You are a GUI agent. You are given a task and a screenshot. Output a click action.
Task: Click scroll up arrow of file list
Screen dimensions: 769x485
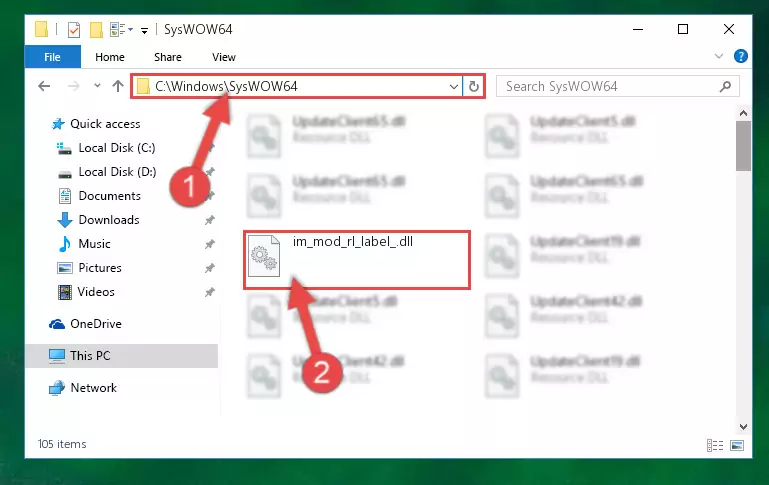(x=743, y=113)
